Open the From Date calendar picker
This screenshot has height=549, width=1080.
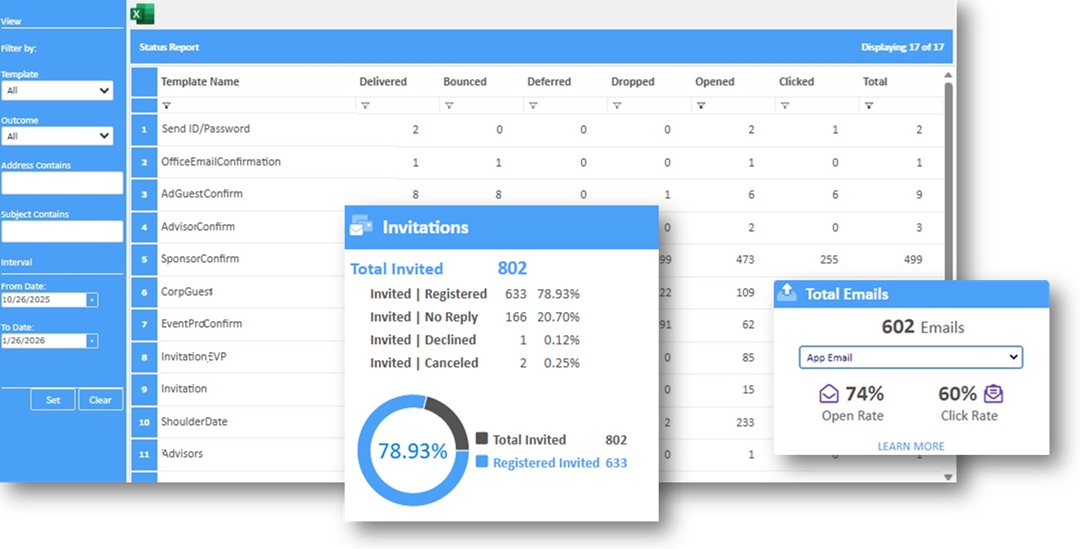click(x=92, y=299)
